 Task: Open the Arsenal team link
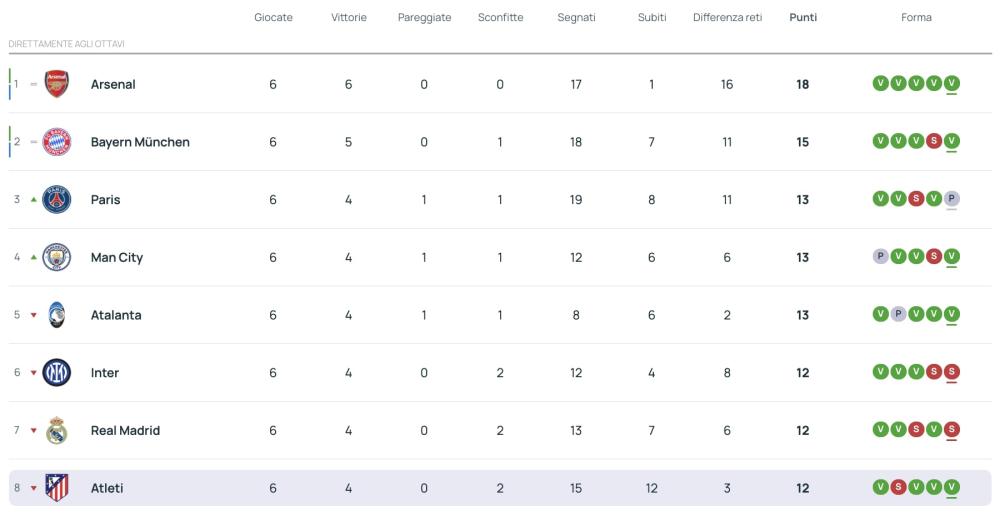[x=113, y=85]
